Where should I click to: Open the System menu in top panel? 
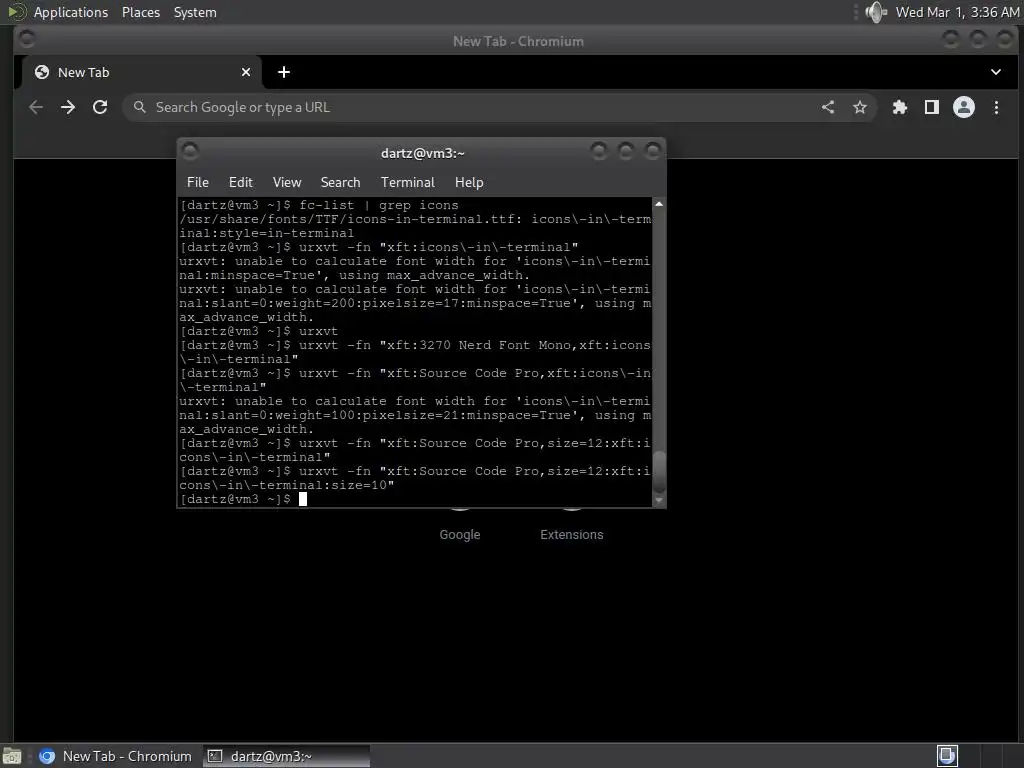coord(195,12)
